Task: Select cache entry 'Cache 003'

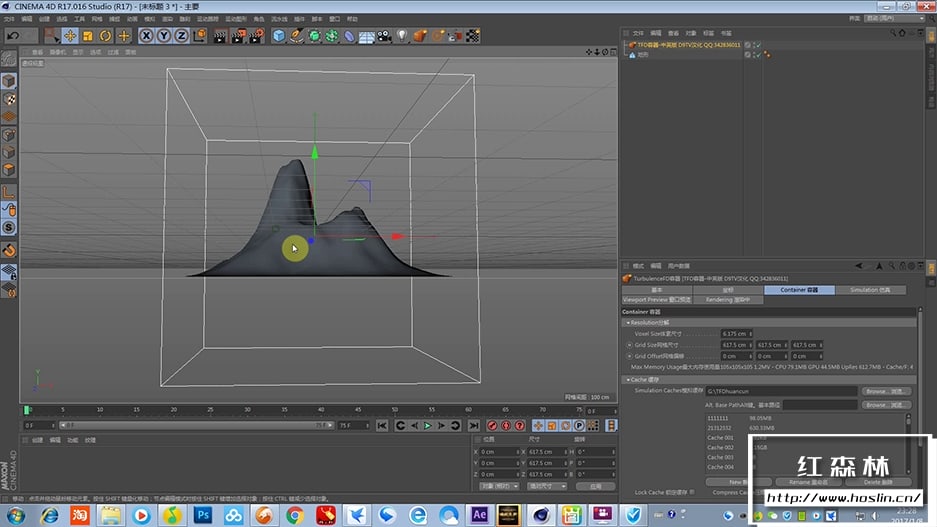Action: 720,457
